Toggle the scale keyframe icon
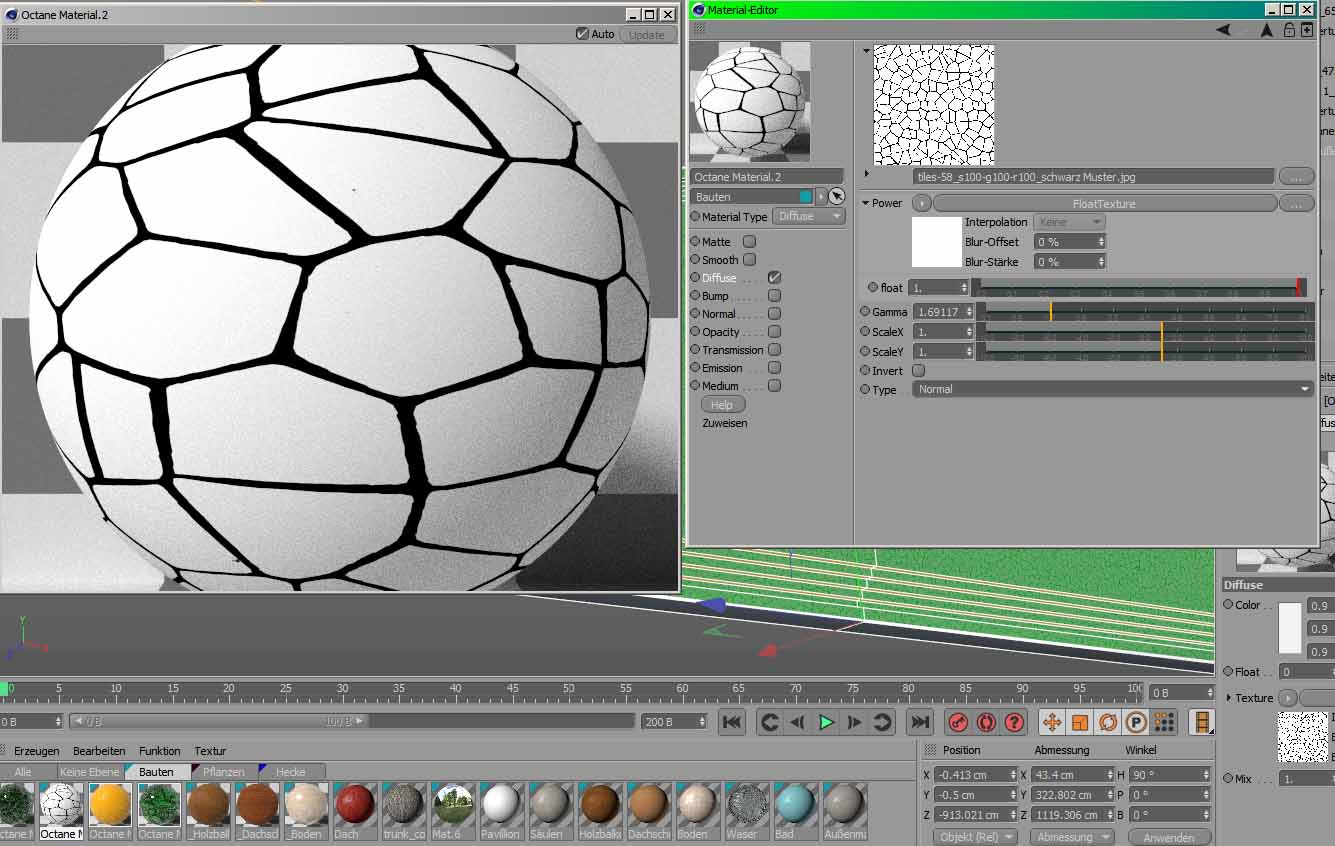The height and width of the screenshot is (846, 1335). tap(1080, 722)
